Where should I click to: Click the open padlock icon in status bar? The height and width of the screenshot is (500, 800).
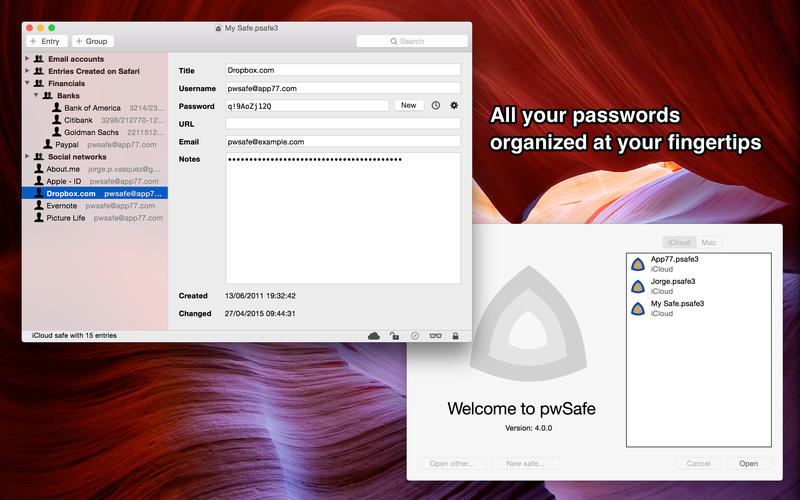(x=395, y=336)
